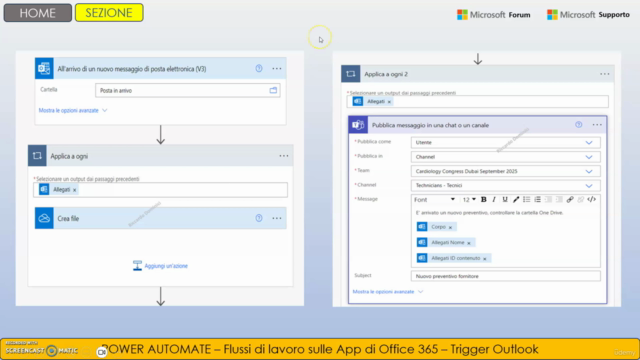Open help for email trigger card
The image size is (640, 360).
tap(259, 69)
